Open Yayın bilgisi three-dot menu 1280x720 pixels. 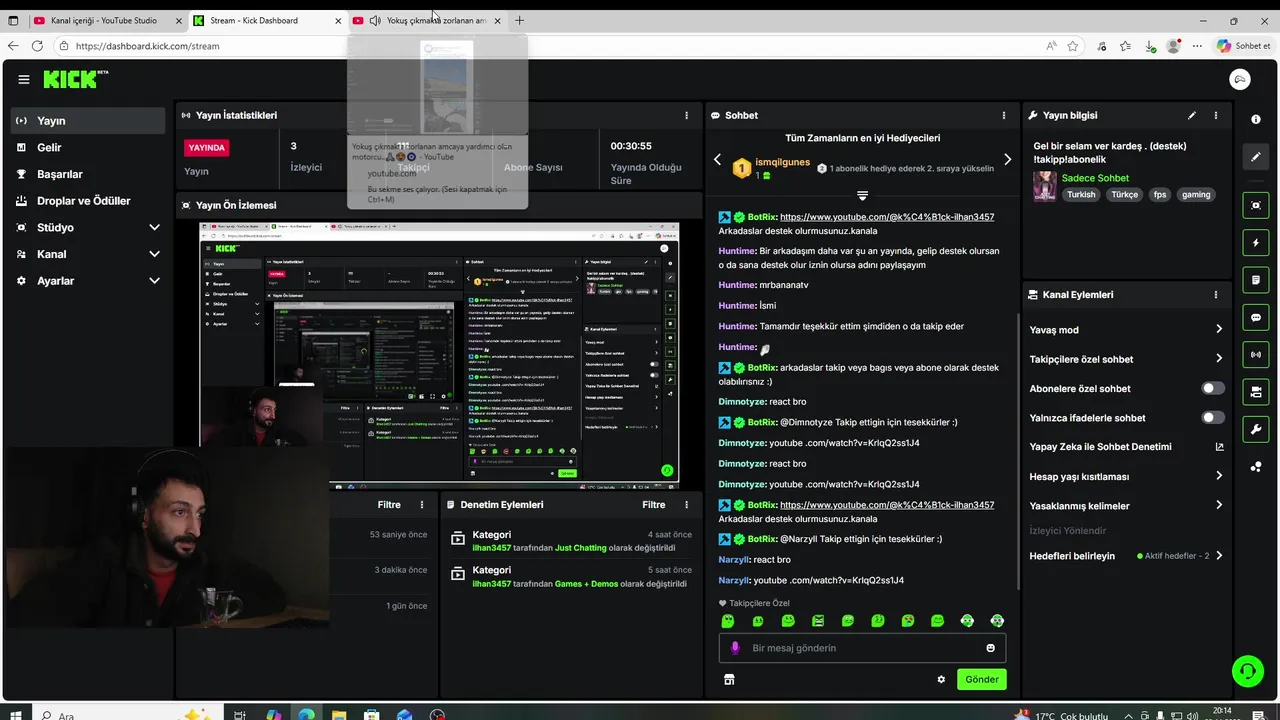point(1216,115)
